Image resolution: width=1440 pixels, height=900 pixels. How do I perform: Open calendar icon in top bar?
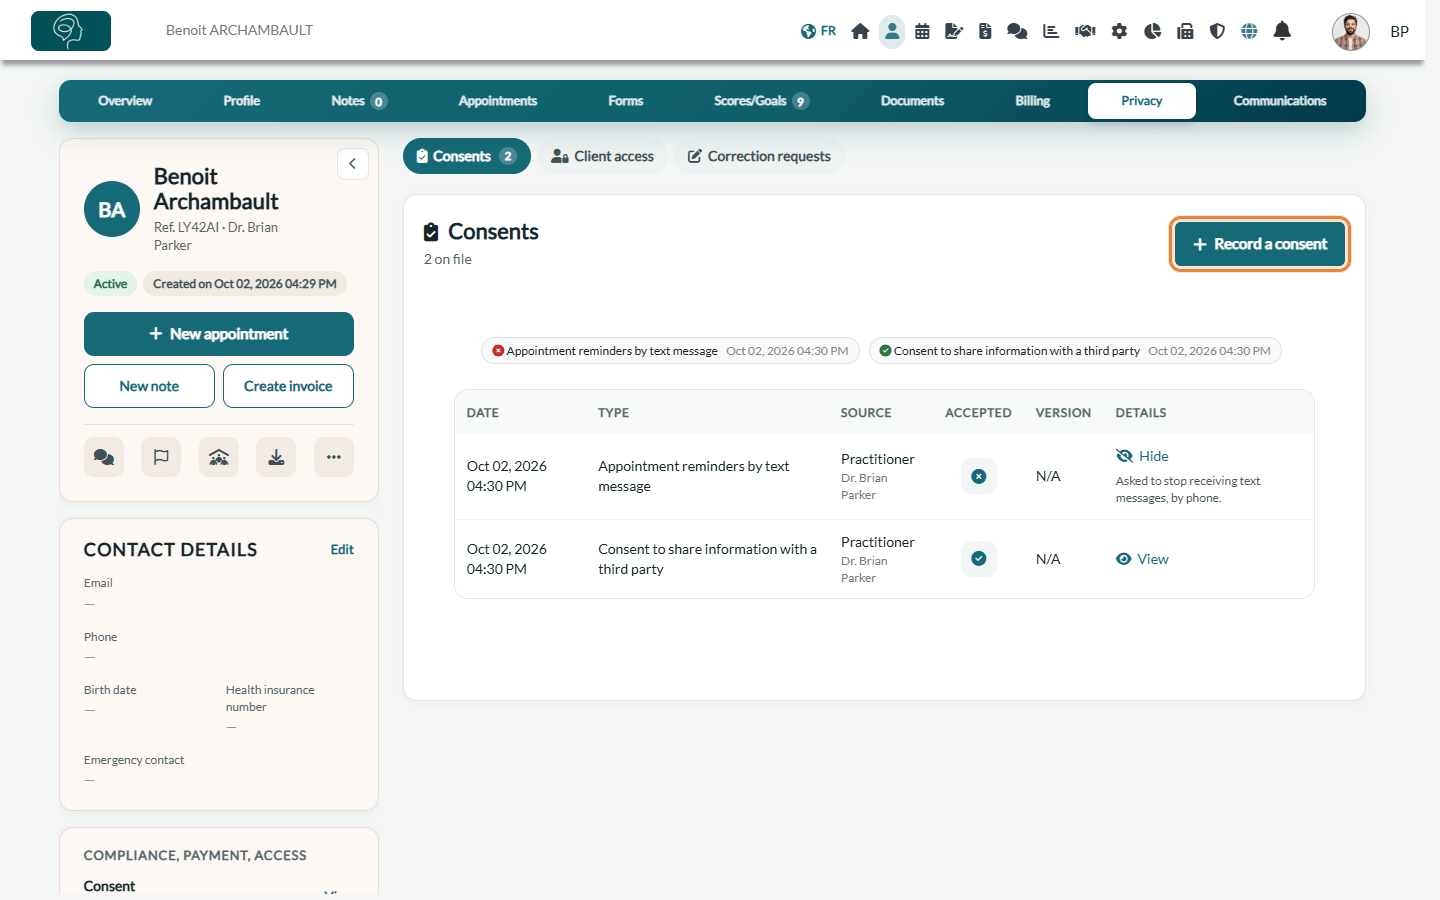(922, 31)
